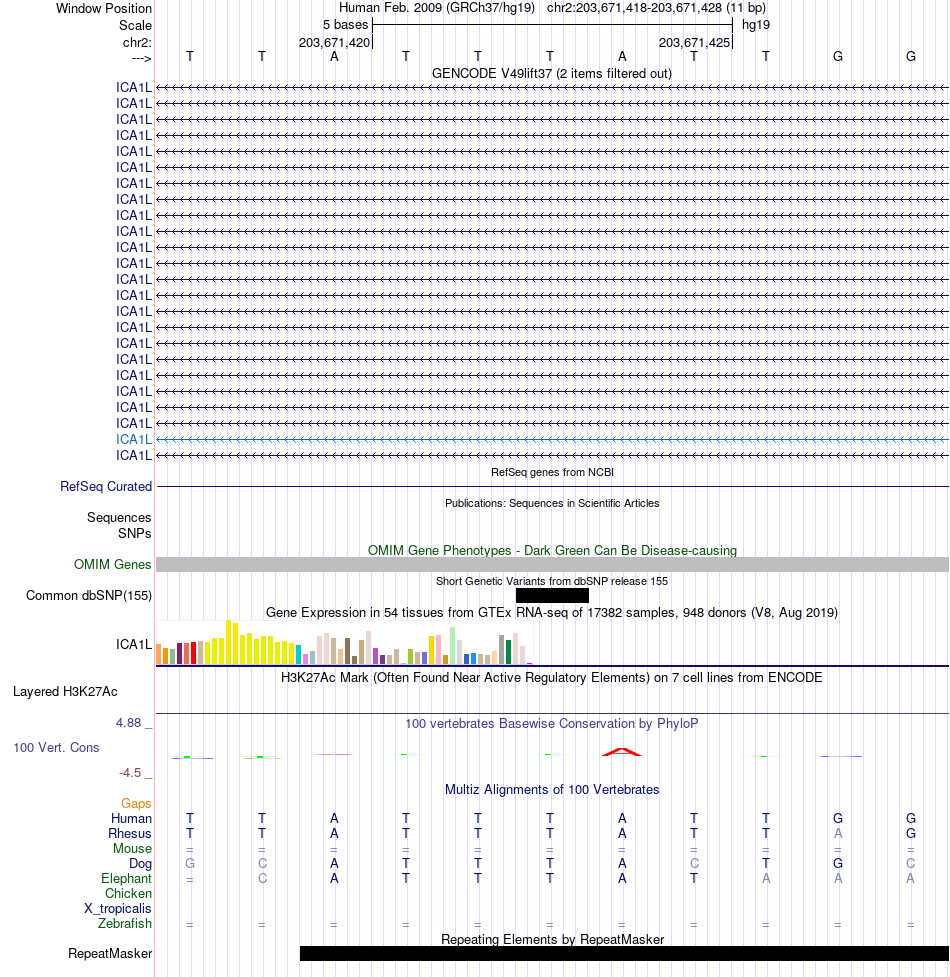Select the Zebrafish alignment row label
Viewport: 950px width, 977px height.
pyautogui.click(x=125, y=923)
